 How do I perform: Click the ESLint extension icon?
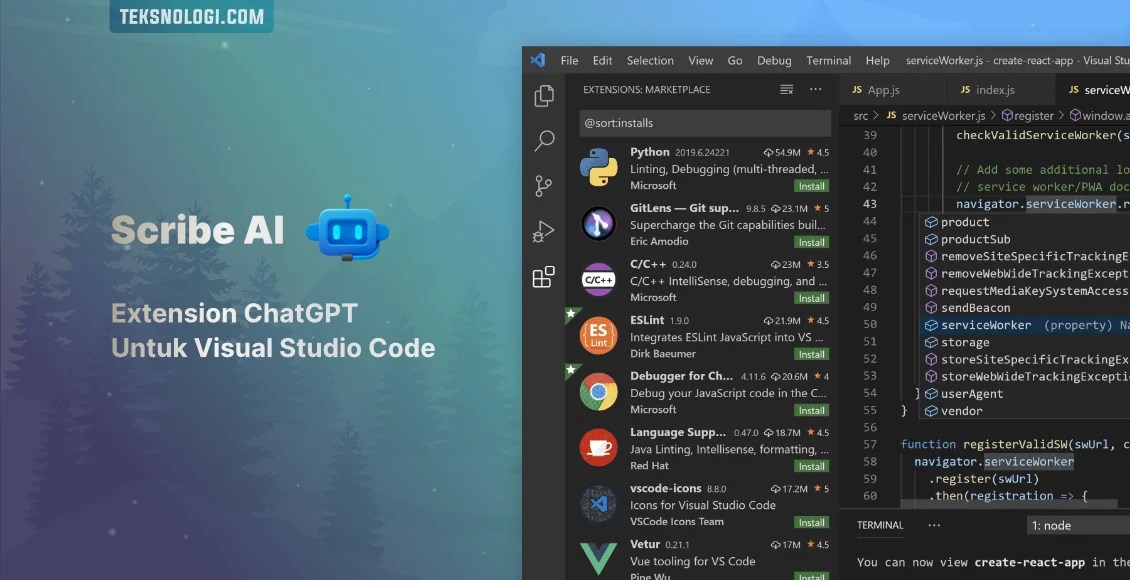[599, 336]
